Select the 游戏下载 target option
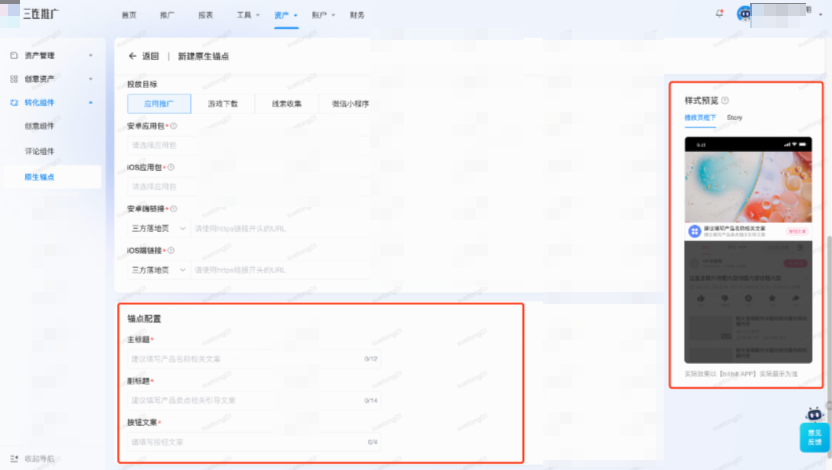The height and width of the screenshot is (470, 832). [x=223, y=103]
